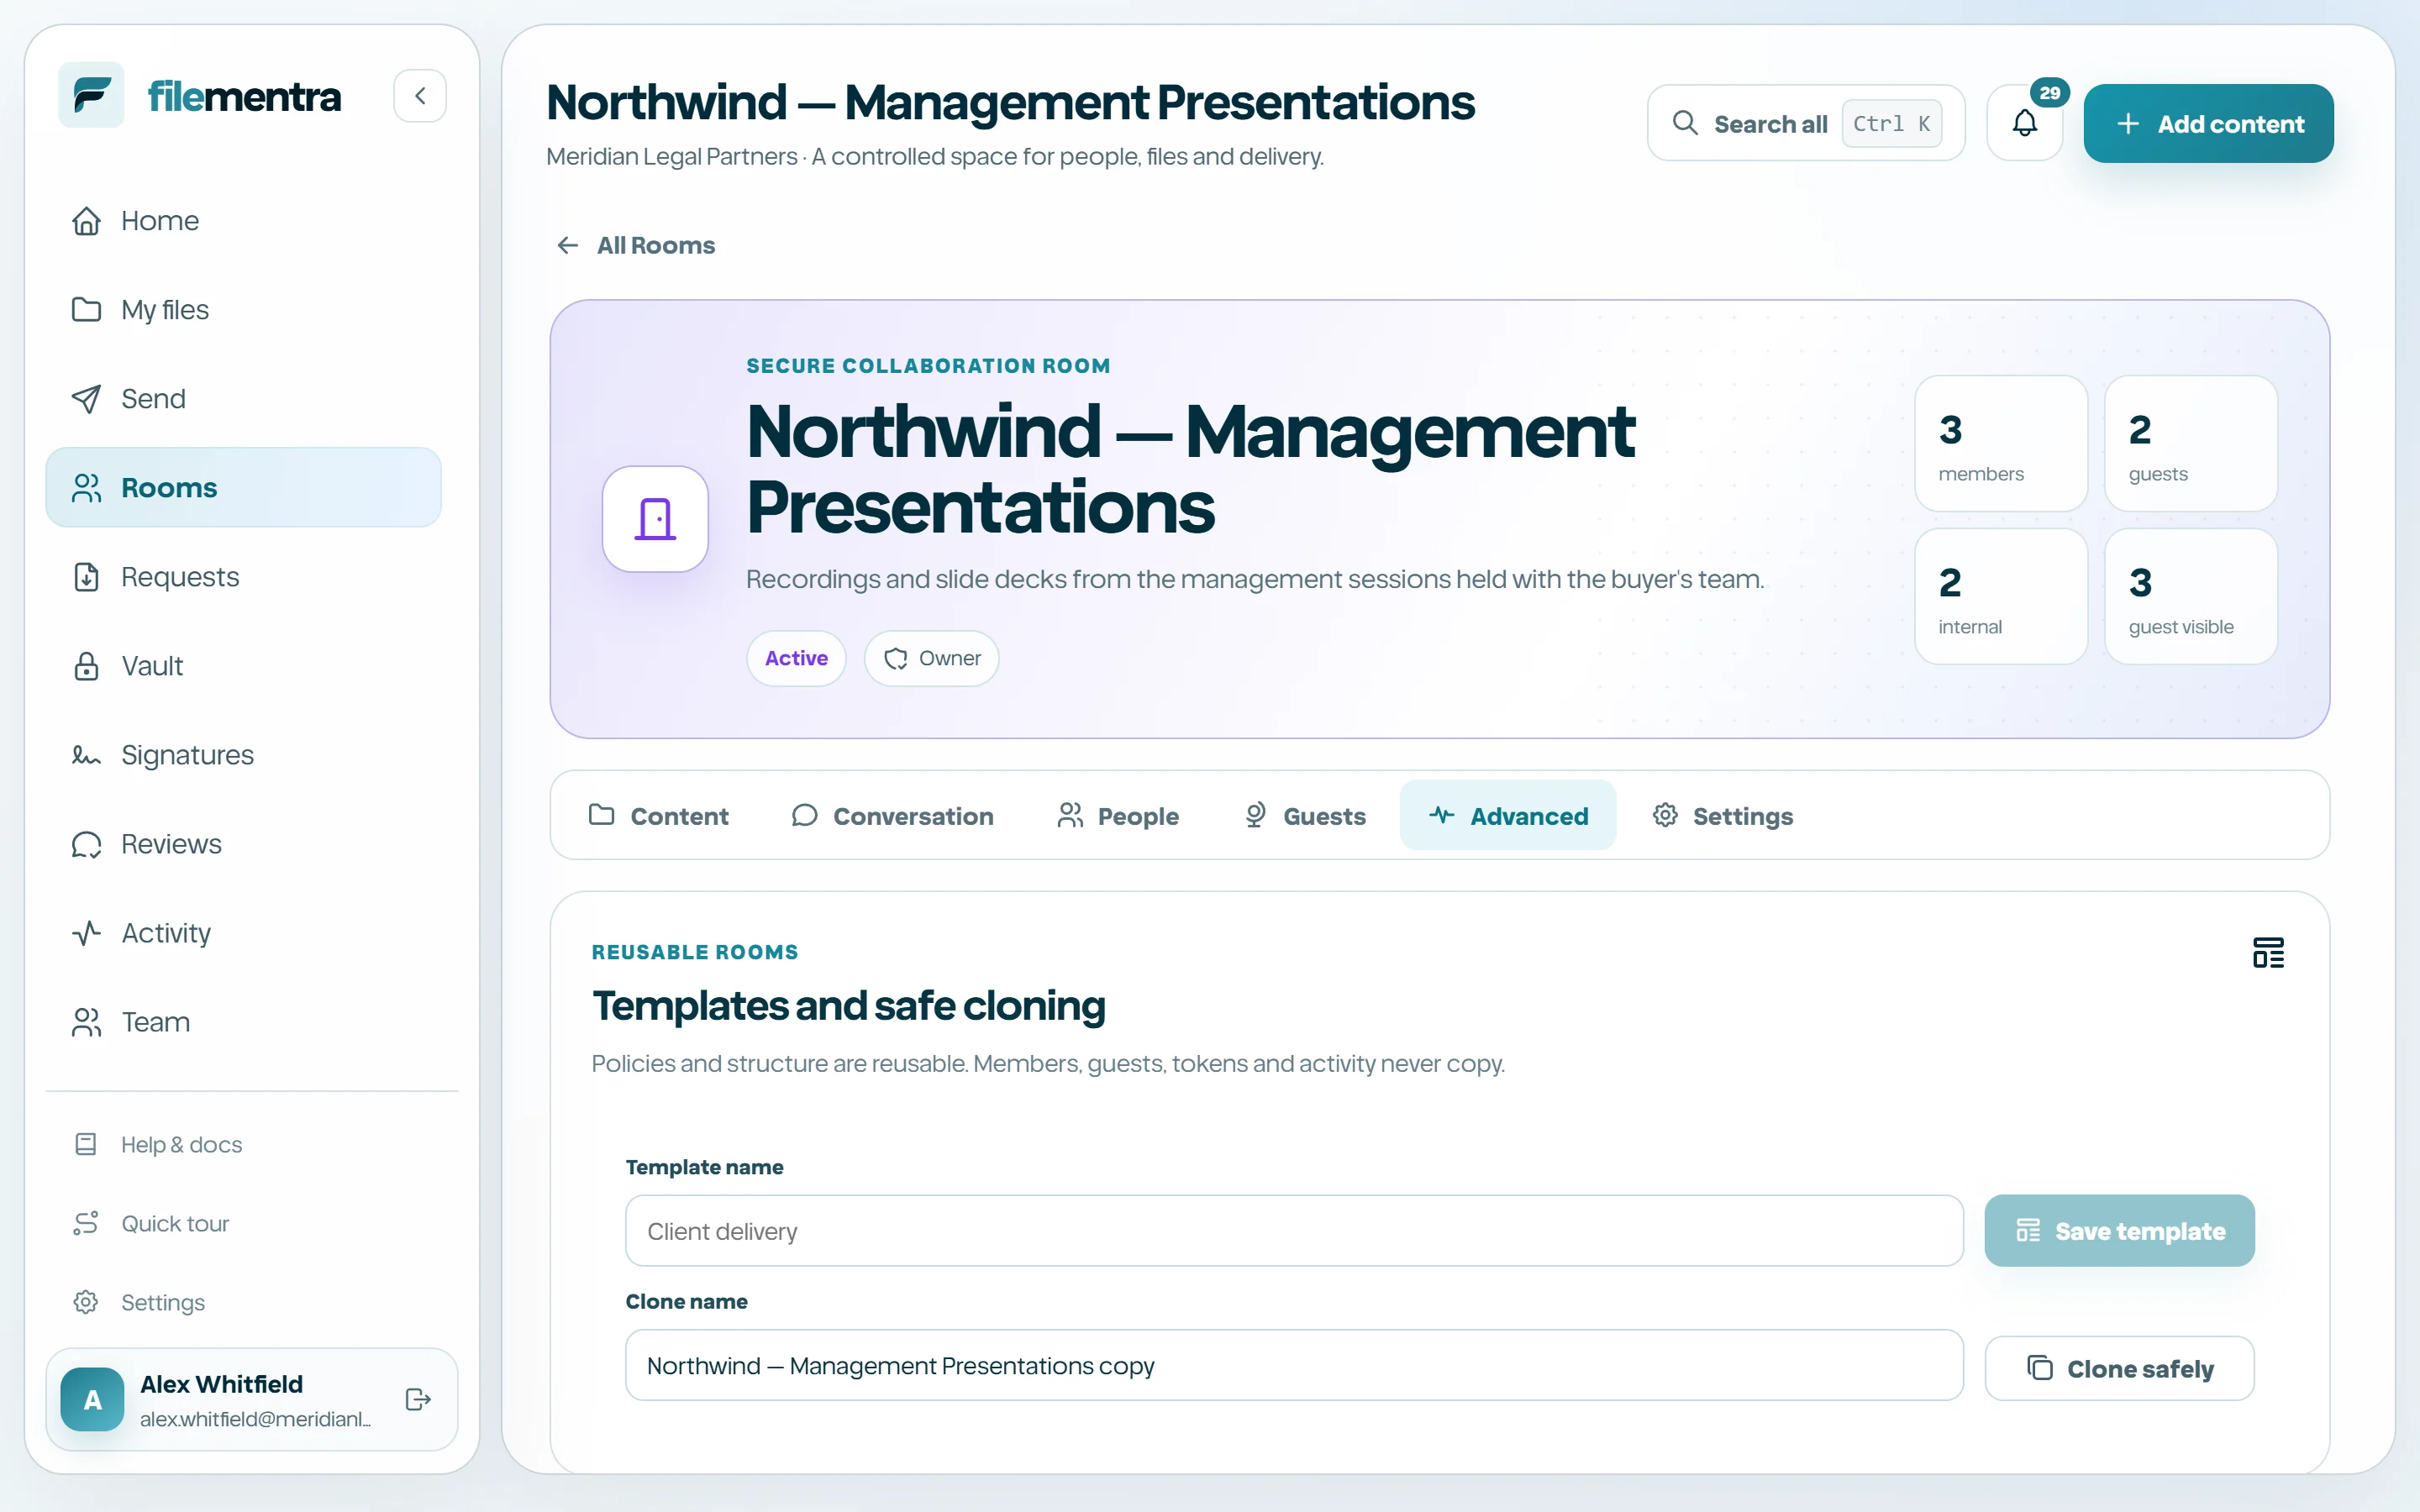Screen dimensions: 2420x1512
Task: Click the Active status badge
Action: (796, 658)
